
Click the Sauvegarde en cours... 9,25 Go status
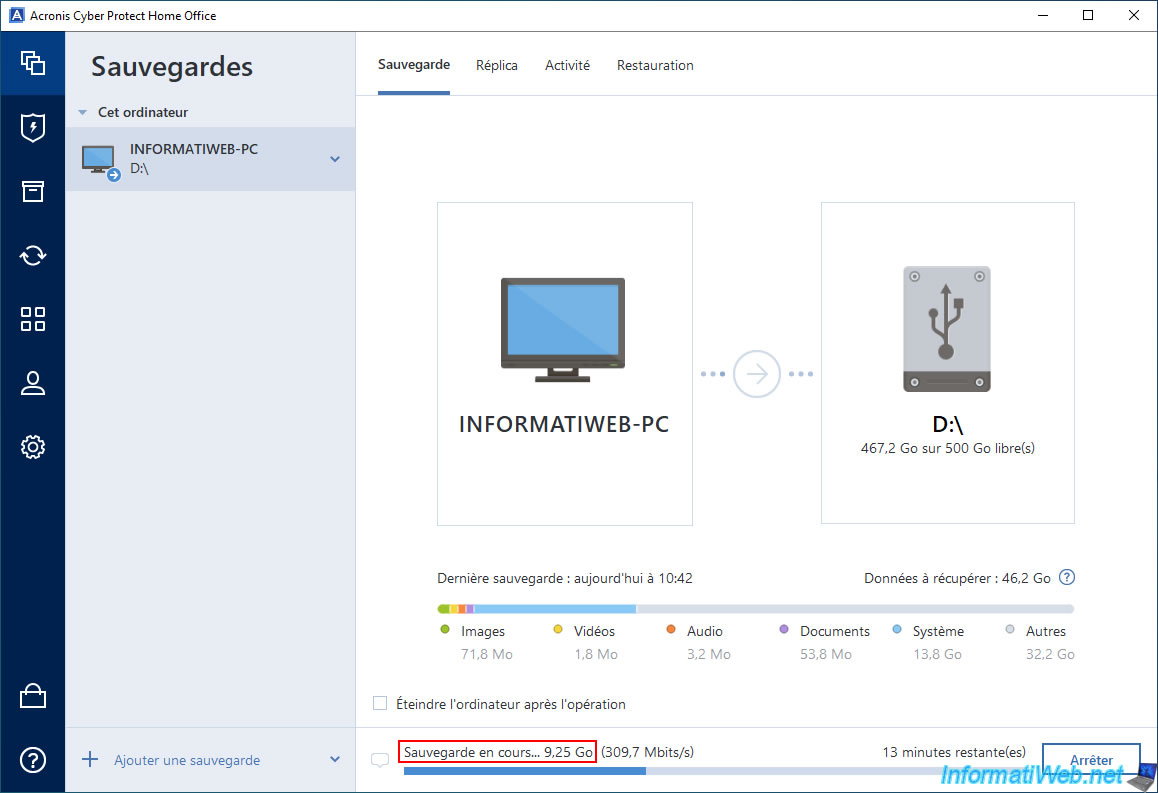(x=498, y=752)
